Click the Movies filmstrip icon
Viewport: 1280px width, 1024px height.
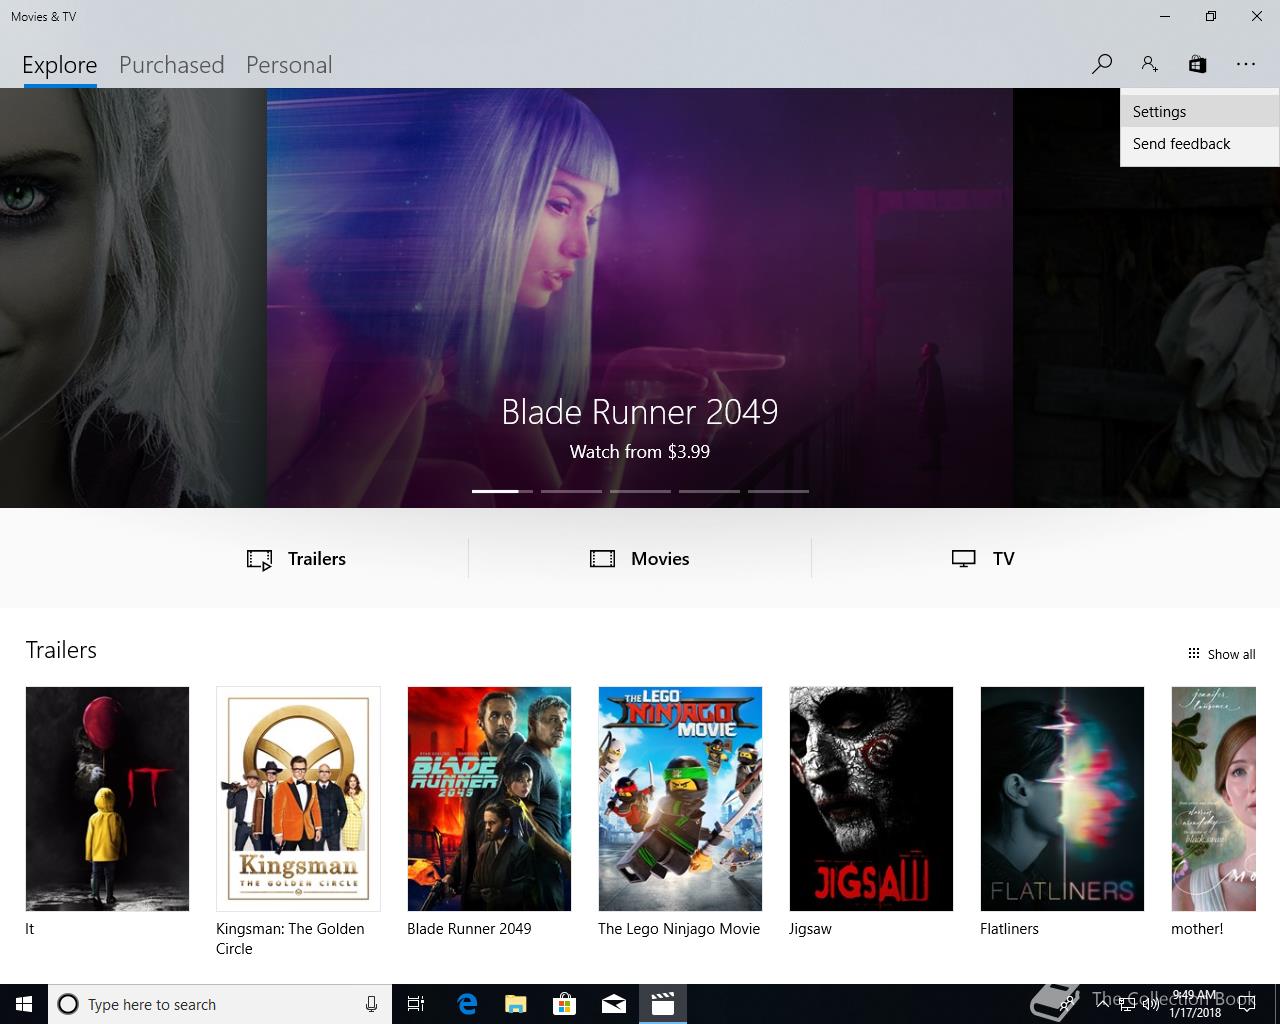(602, 559)
